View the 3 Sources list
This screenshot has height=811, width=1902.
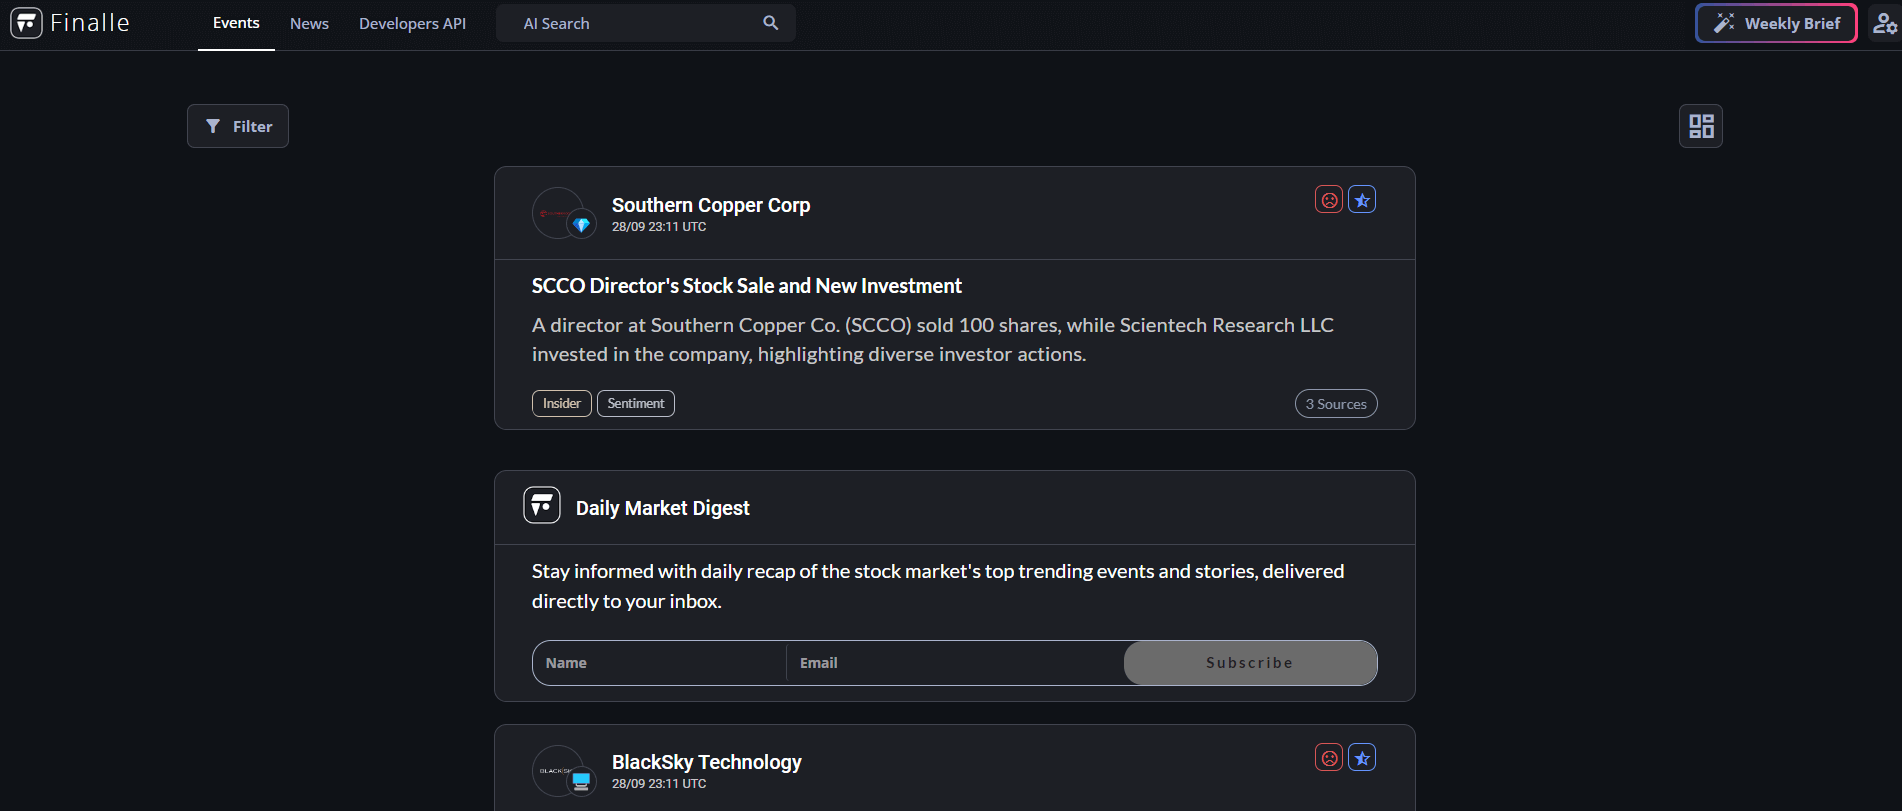[1336, 404]
